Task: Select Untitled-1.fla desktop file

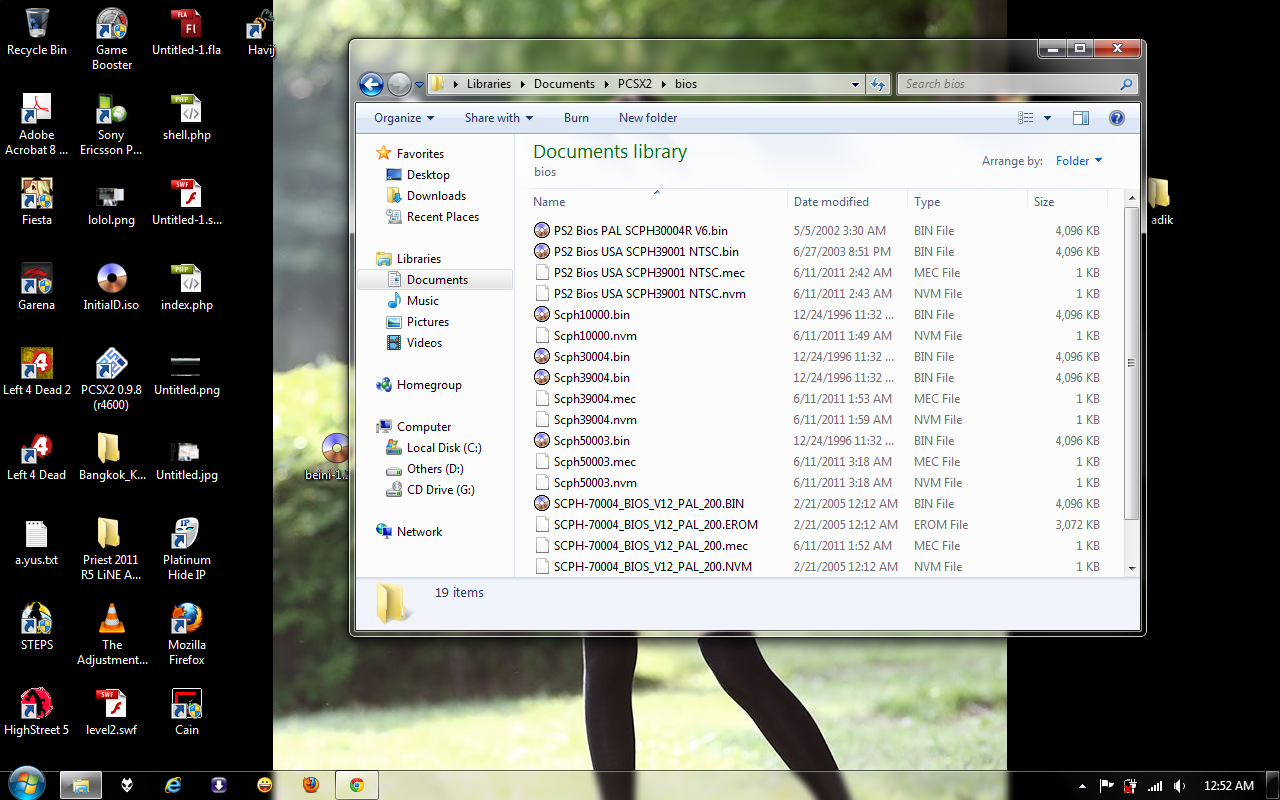Action: (x=187, y=32)
